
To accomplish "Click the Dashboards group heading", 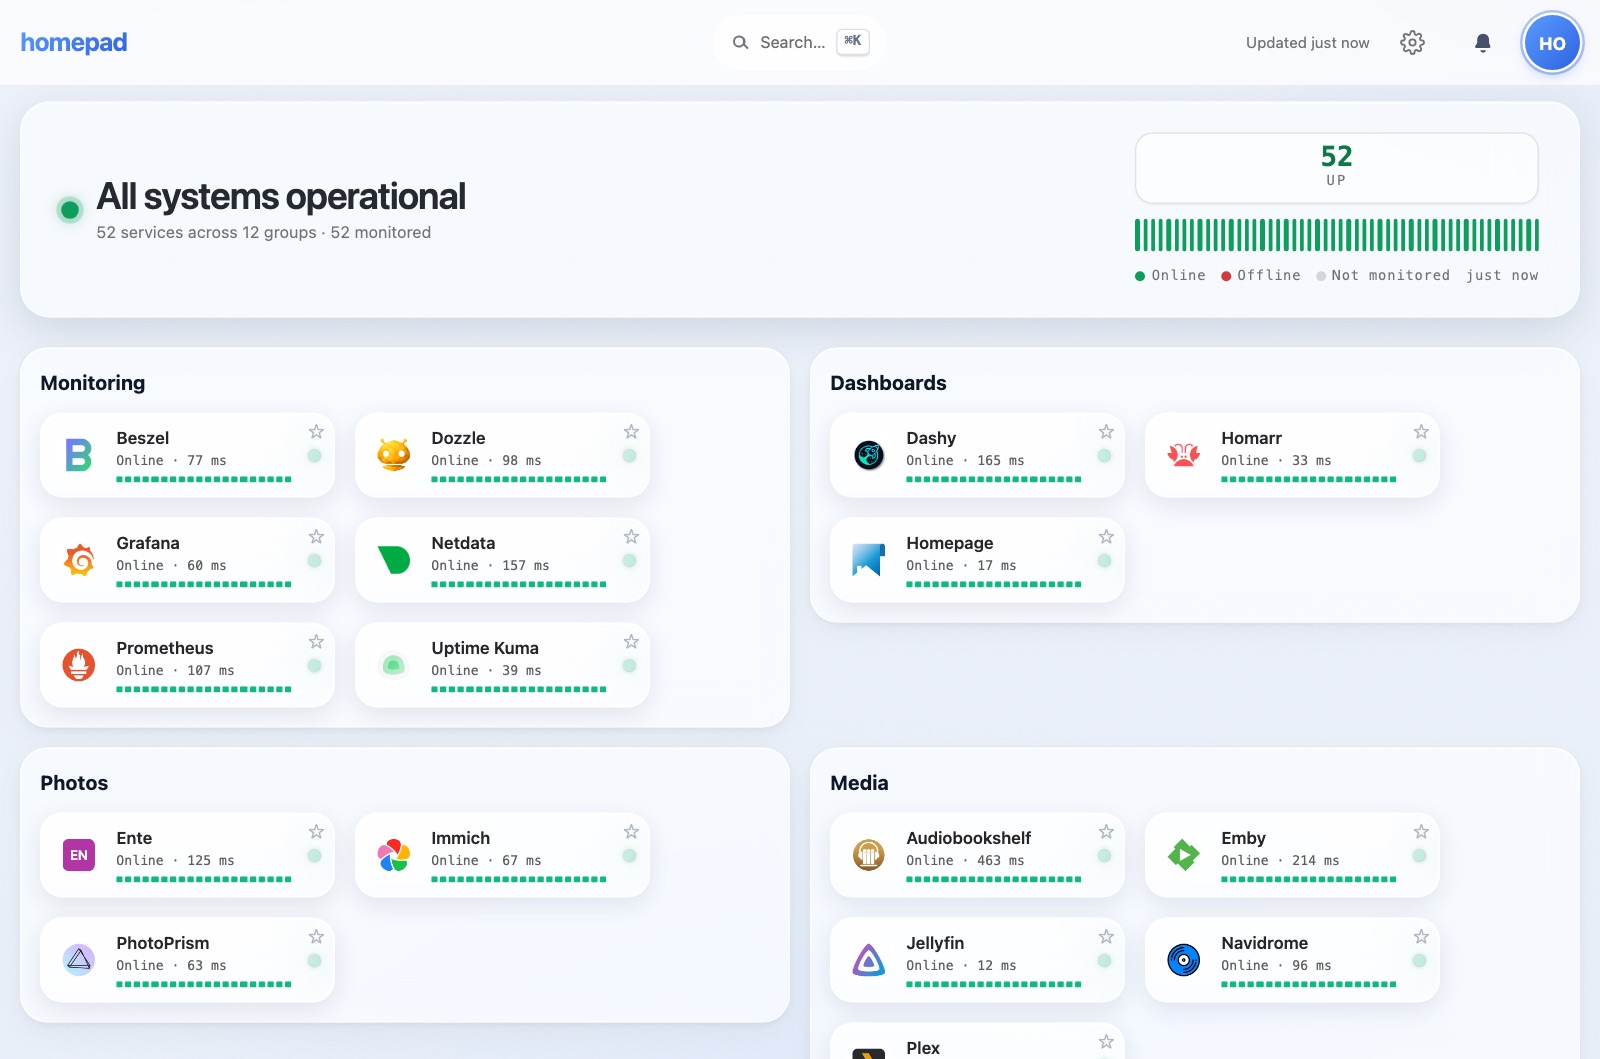I will 888,383.
